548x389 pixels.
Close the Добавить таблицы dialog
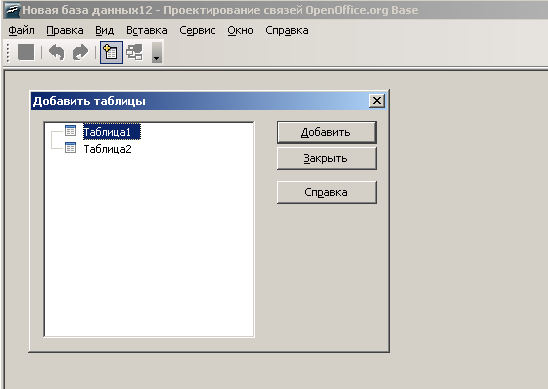click(377, 101)
